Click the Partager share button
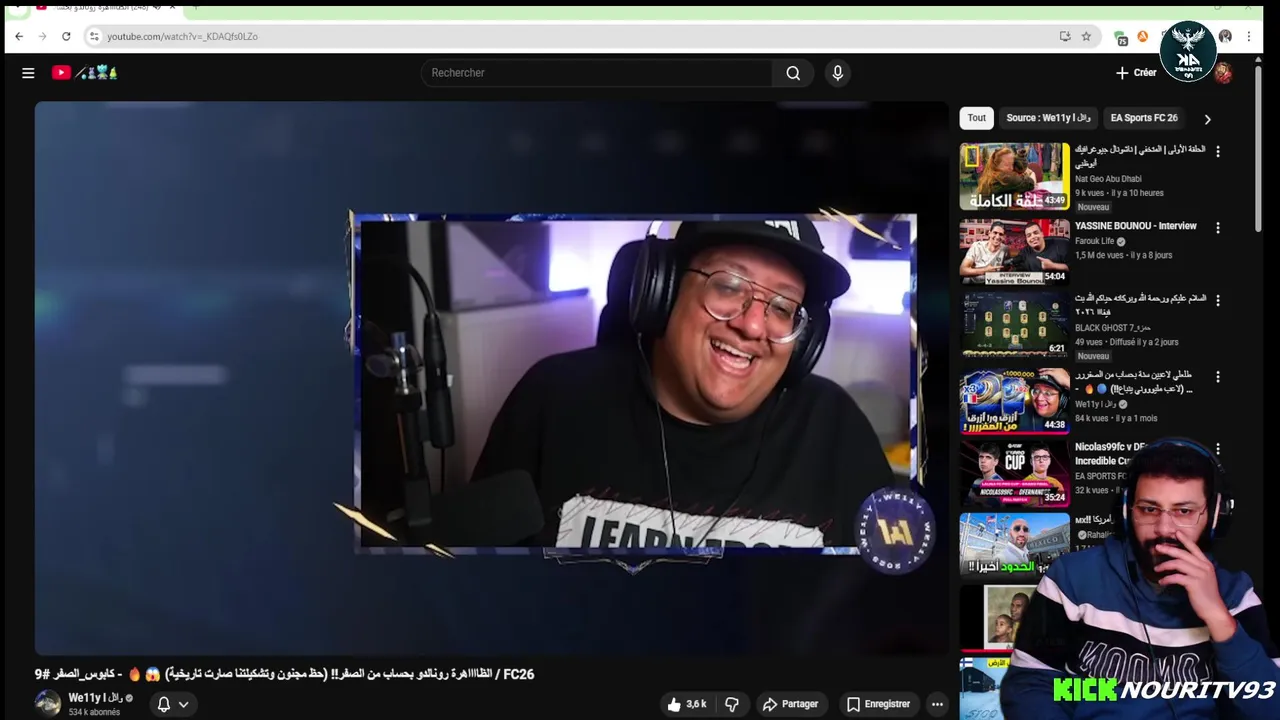 (790, 704)
